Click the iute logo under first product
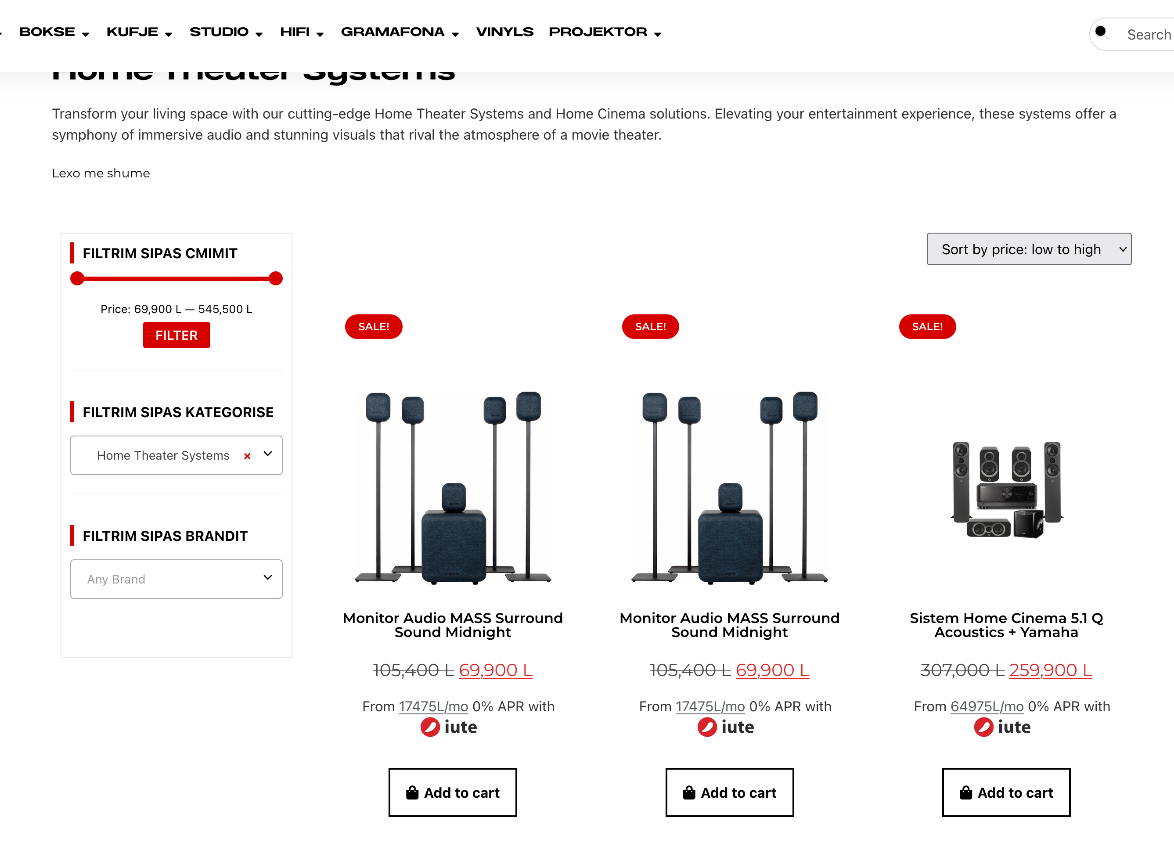Screen dimensions: 1174x861 coord(449,727)
